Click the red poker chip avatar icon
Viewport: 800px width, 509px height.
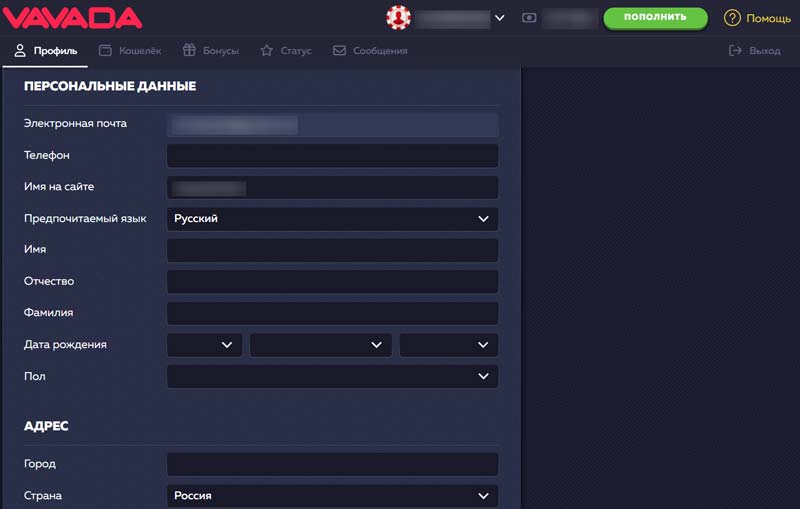(399, 18)
